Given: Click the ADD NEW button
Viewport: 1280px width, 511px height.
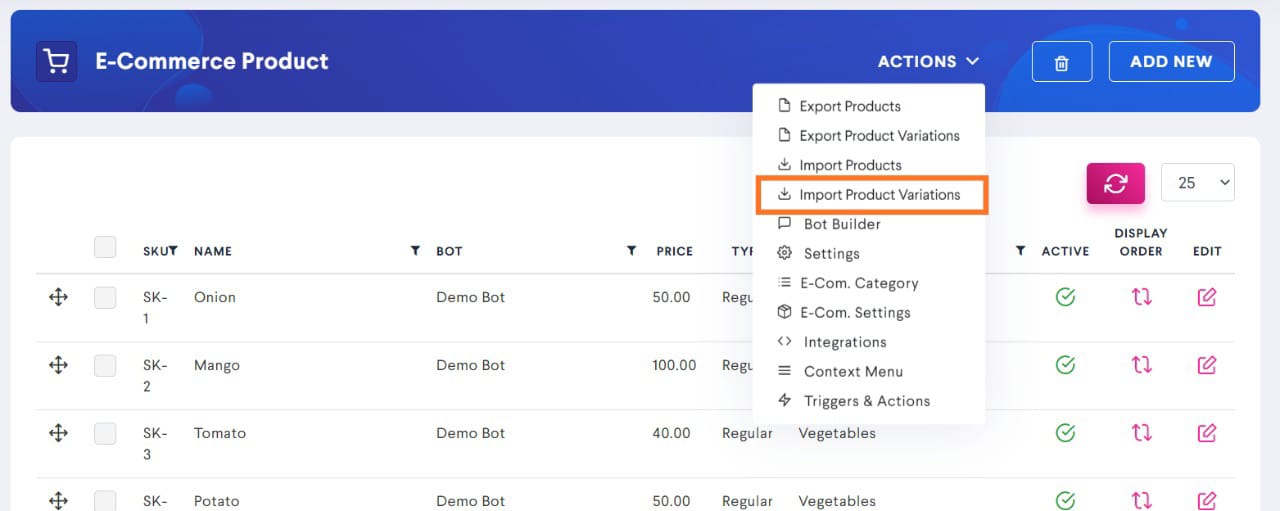Looking at the screenshot, I should [1171, 62].
